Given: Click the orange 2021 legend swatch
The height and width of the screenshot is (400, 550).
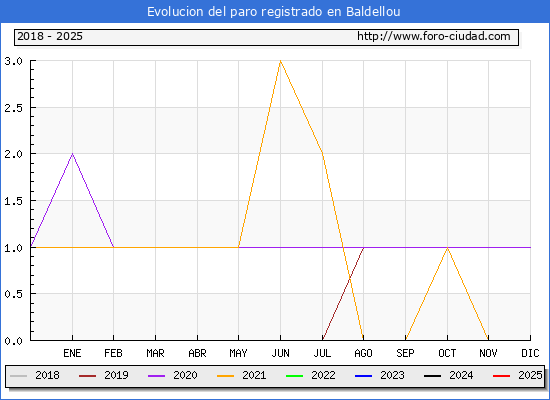Looking at the screenshot, I should coord(226,376).
